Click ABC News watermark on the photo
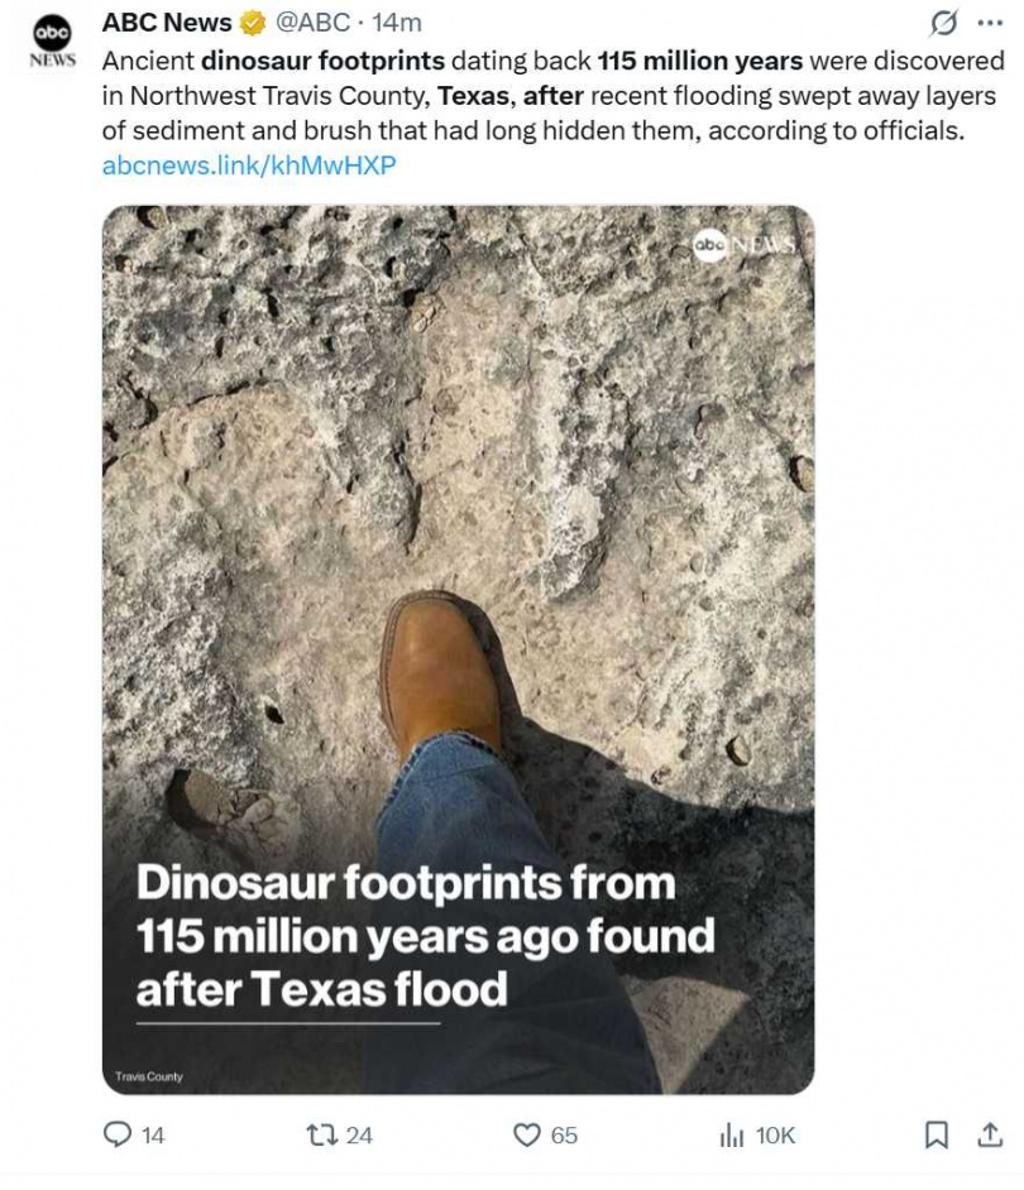This screenshot has width=1024, height=1190. [745, 246]
